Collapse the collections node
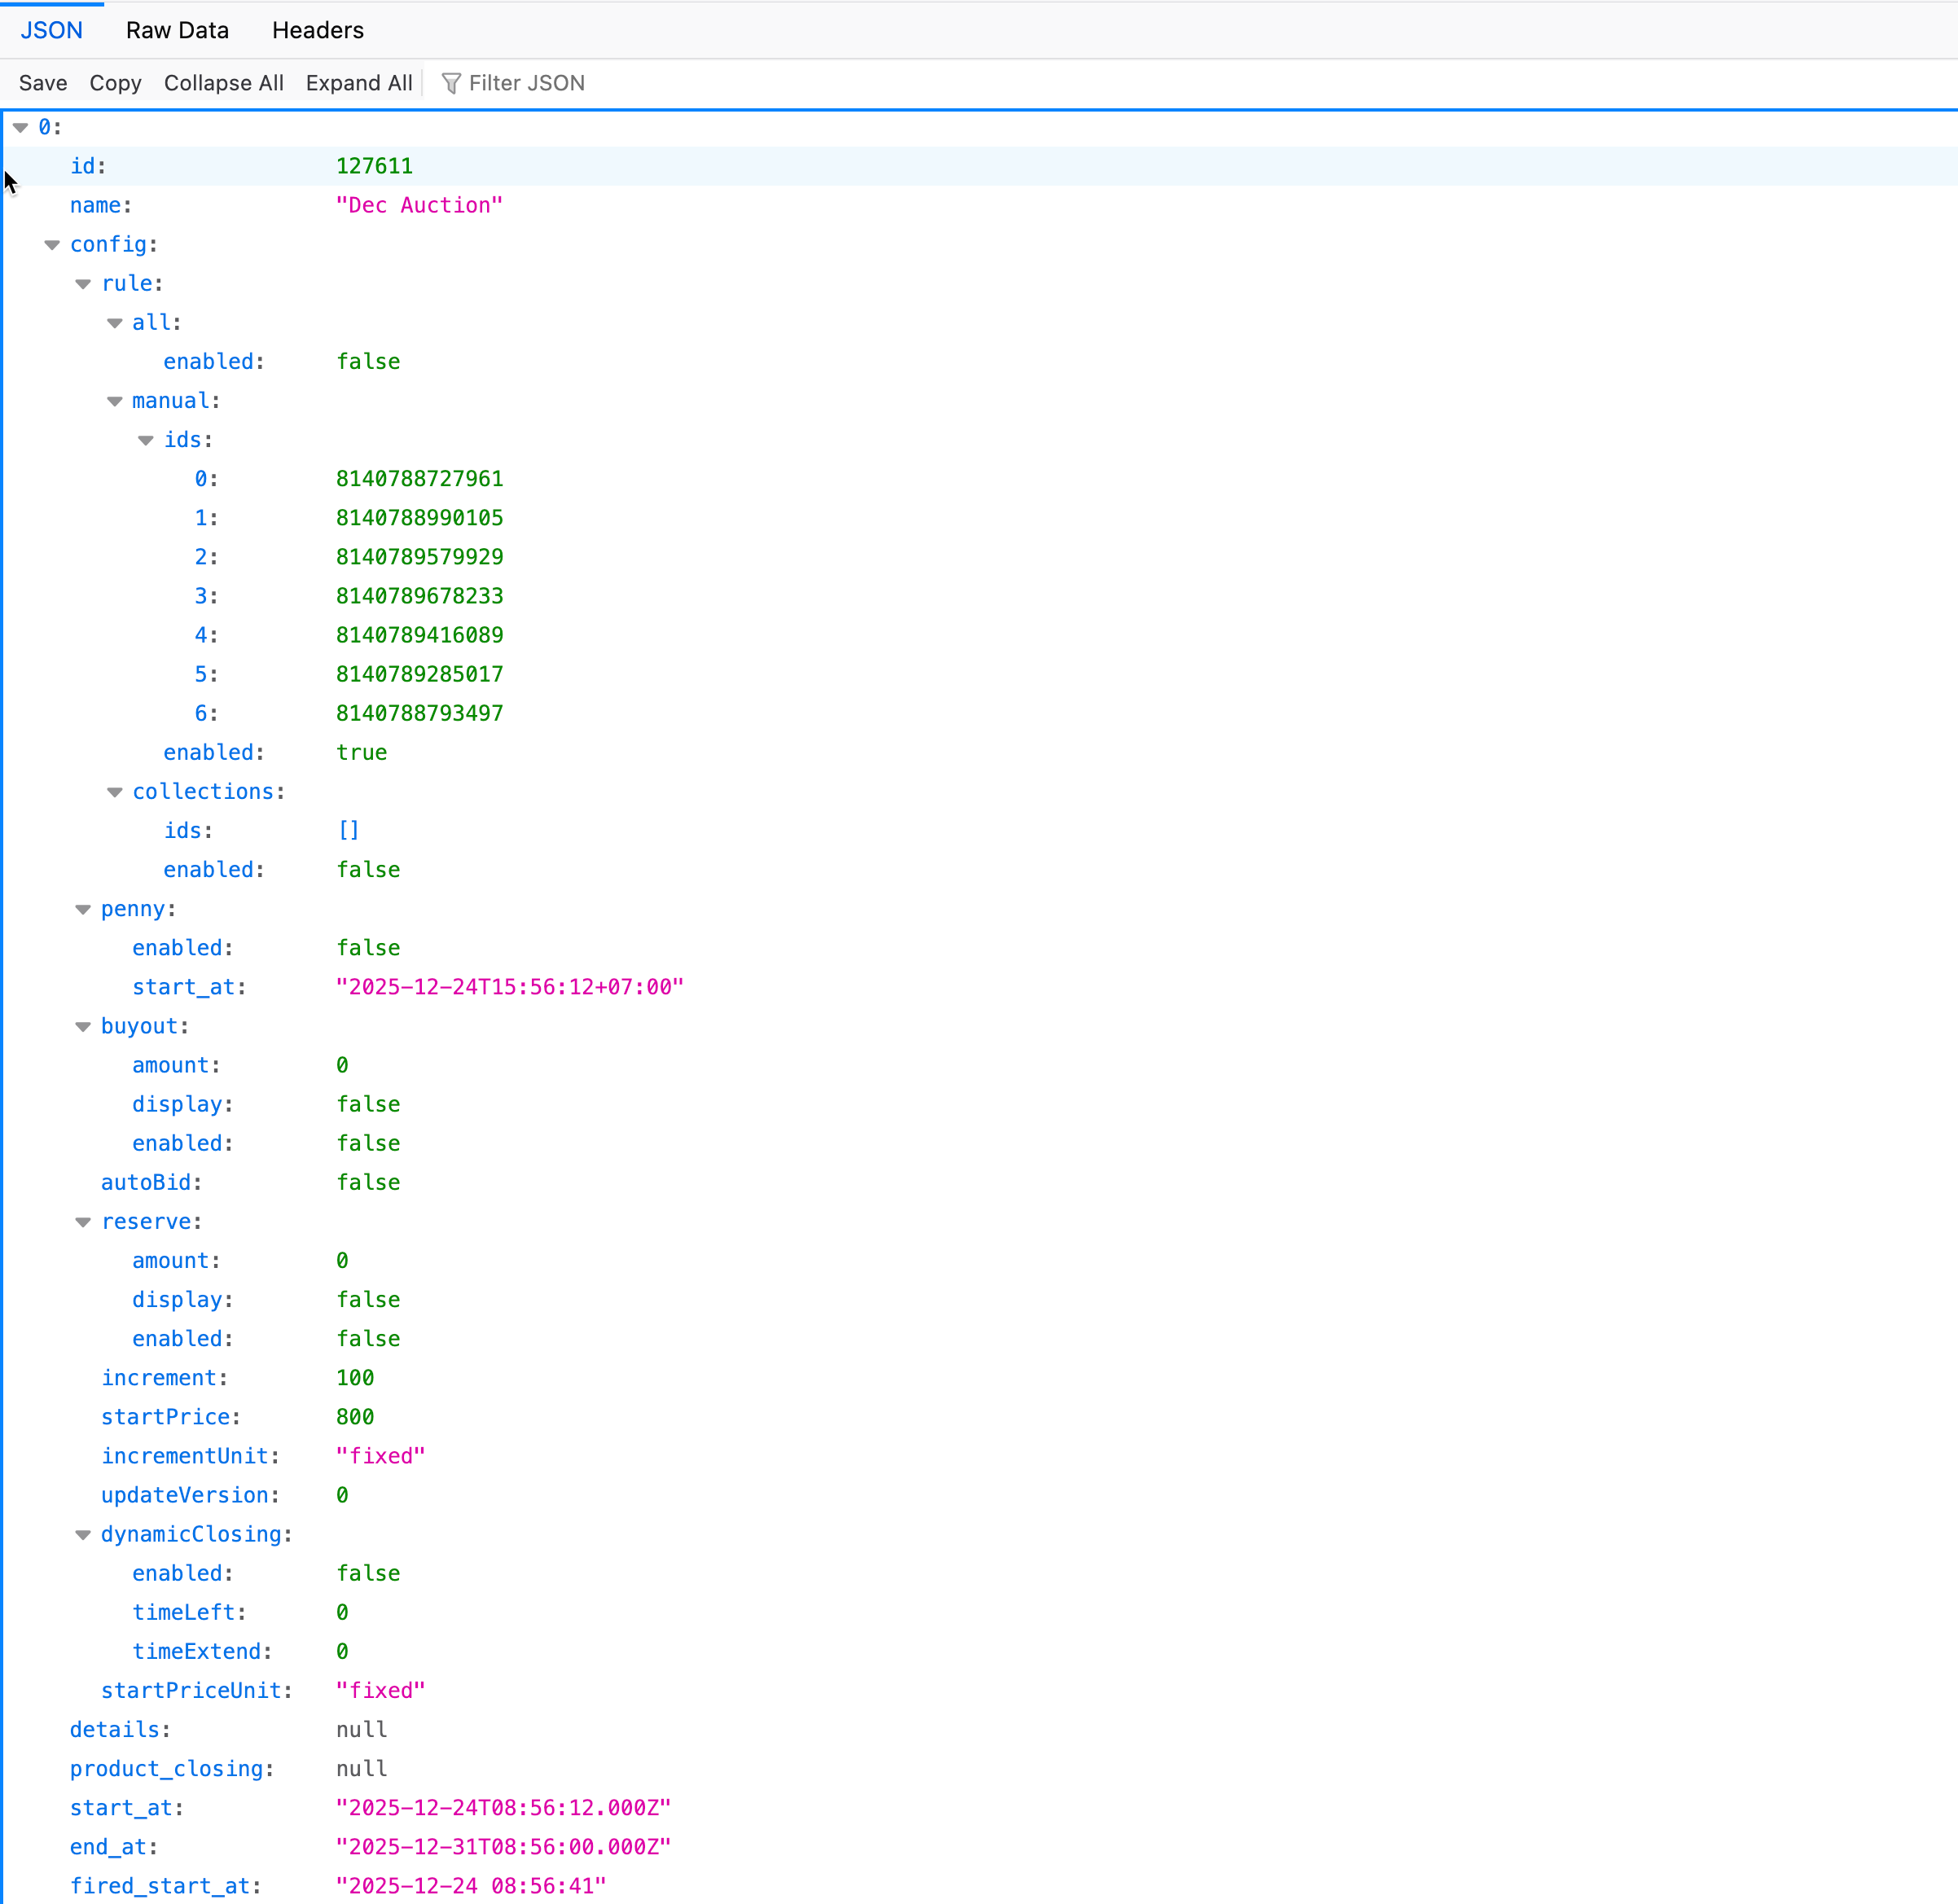This screenshot has width=1958, height=1904. [115, 792]
